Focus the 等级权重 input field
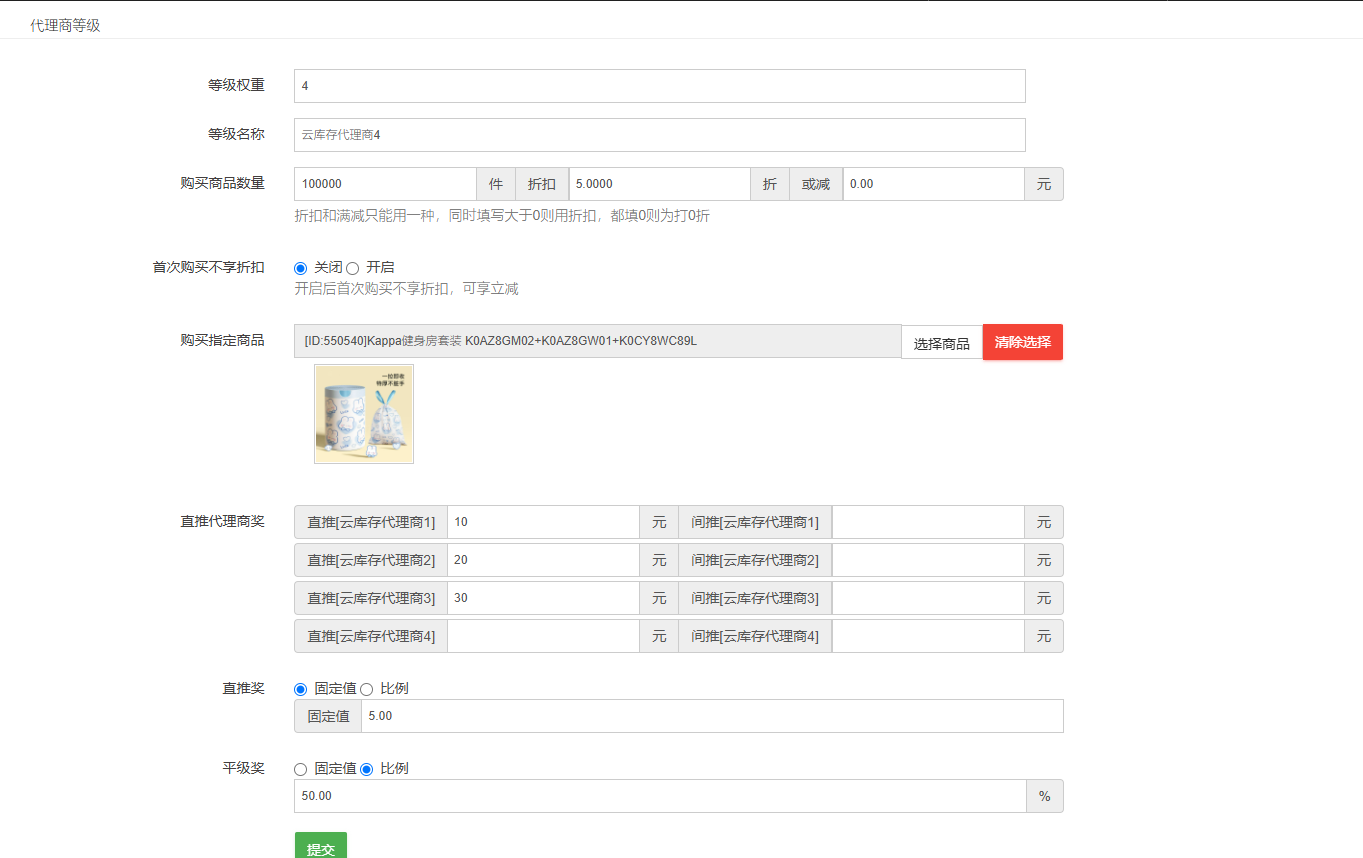1363x858 pixels. coord(659,86)
